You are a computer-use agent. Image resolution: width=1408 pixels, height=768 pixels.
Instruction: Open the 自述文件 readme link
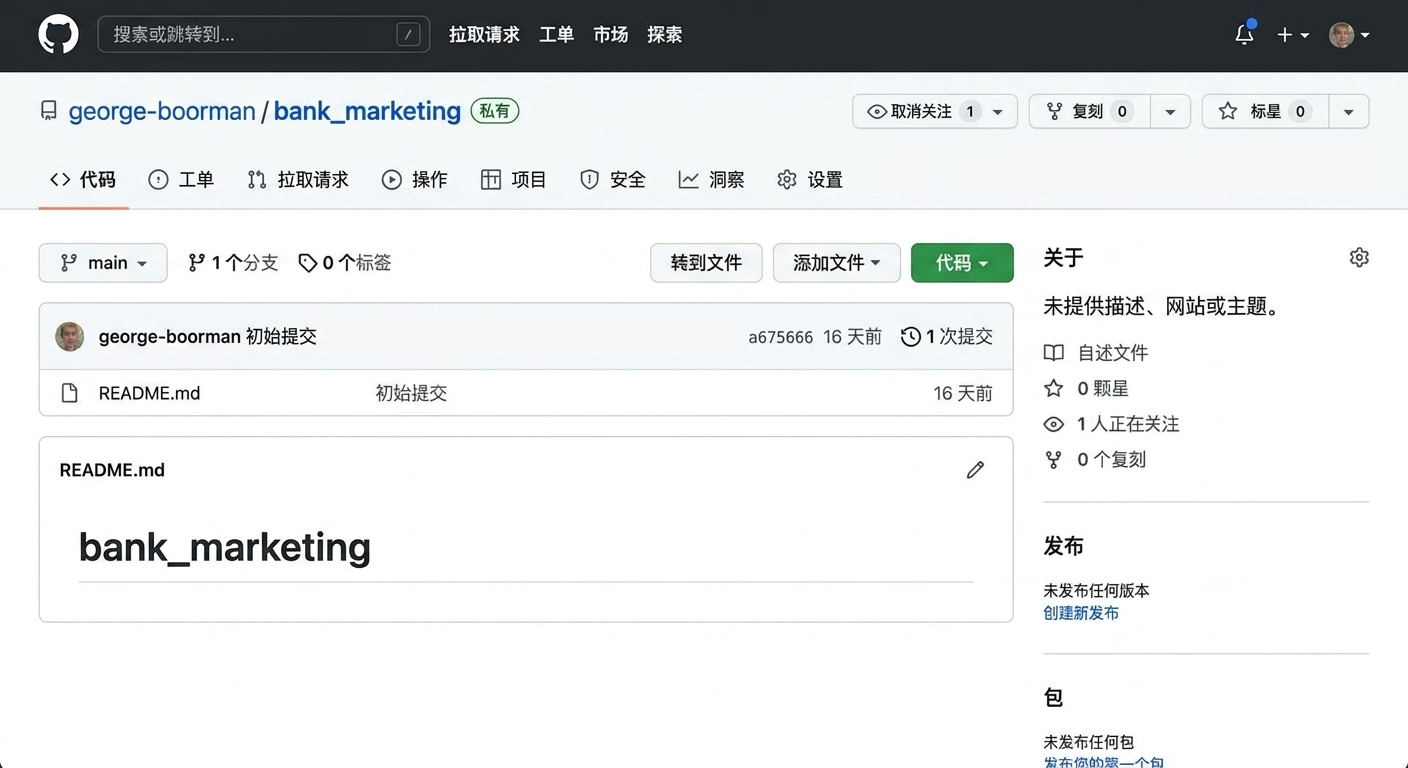1096,353
